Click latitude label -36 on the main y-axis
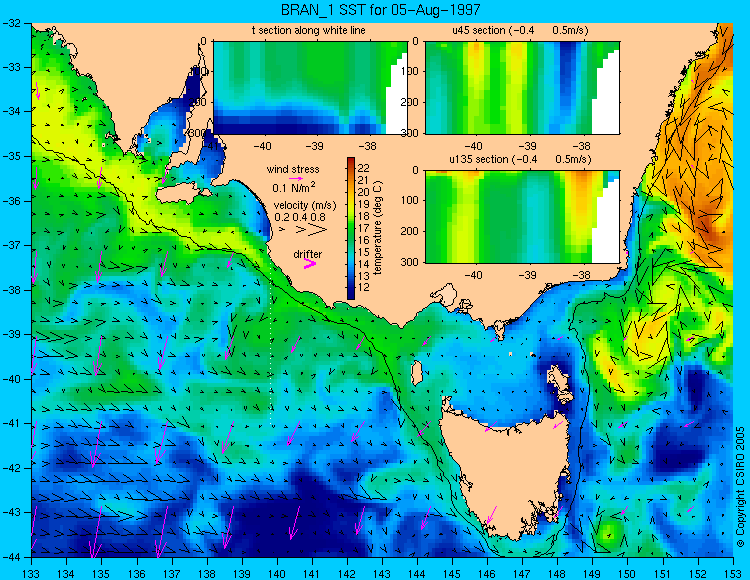Image resolution: width=750 pixels, height=580 pixels. pyautogui.click(x=12, y=201)
